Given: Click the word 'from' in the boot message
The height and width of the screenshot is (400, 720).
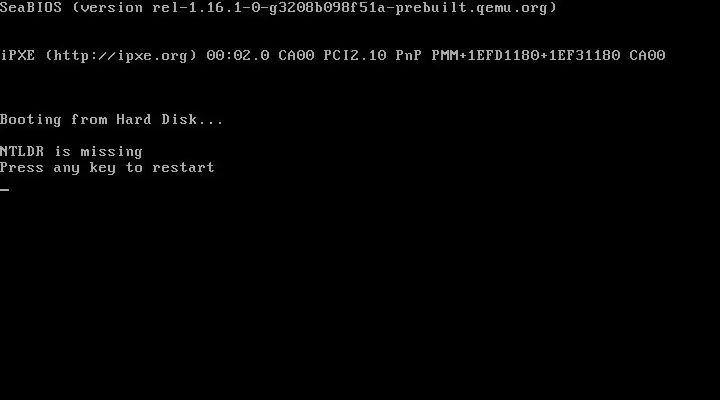Looking at the screenshot, I should [x=89, y=119].
